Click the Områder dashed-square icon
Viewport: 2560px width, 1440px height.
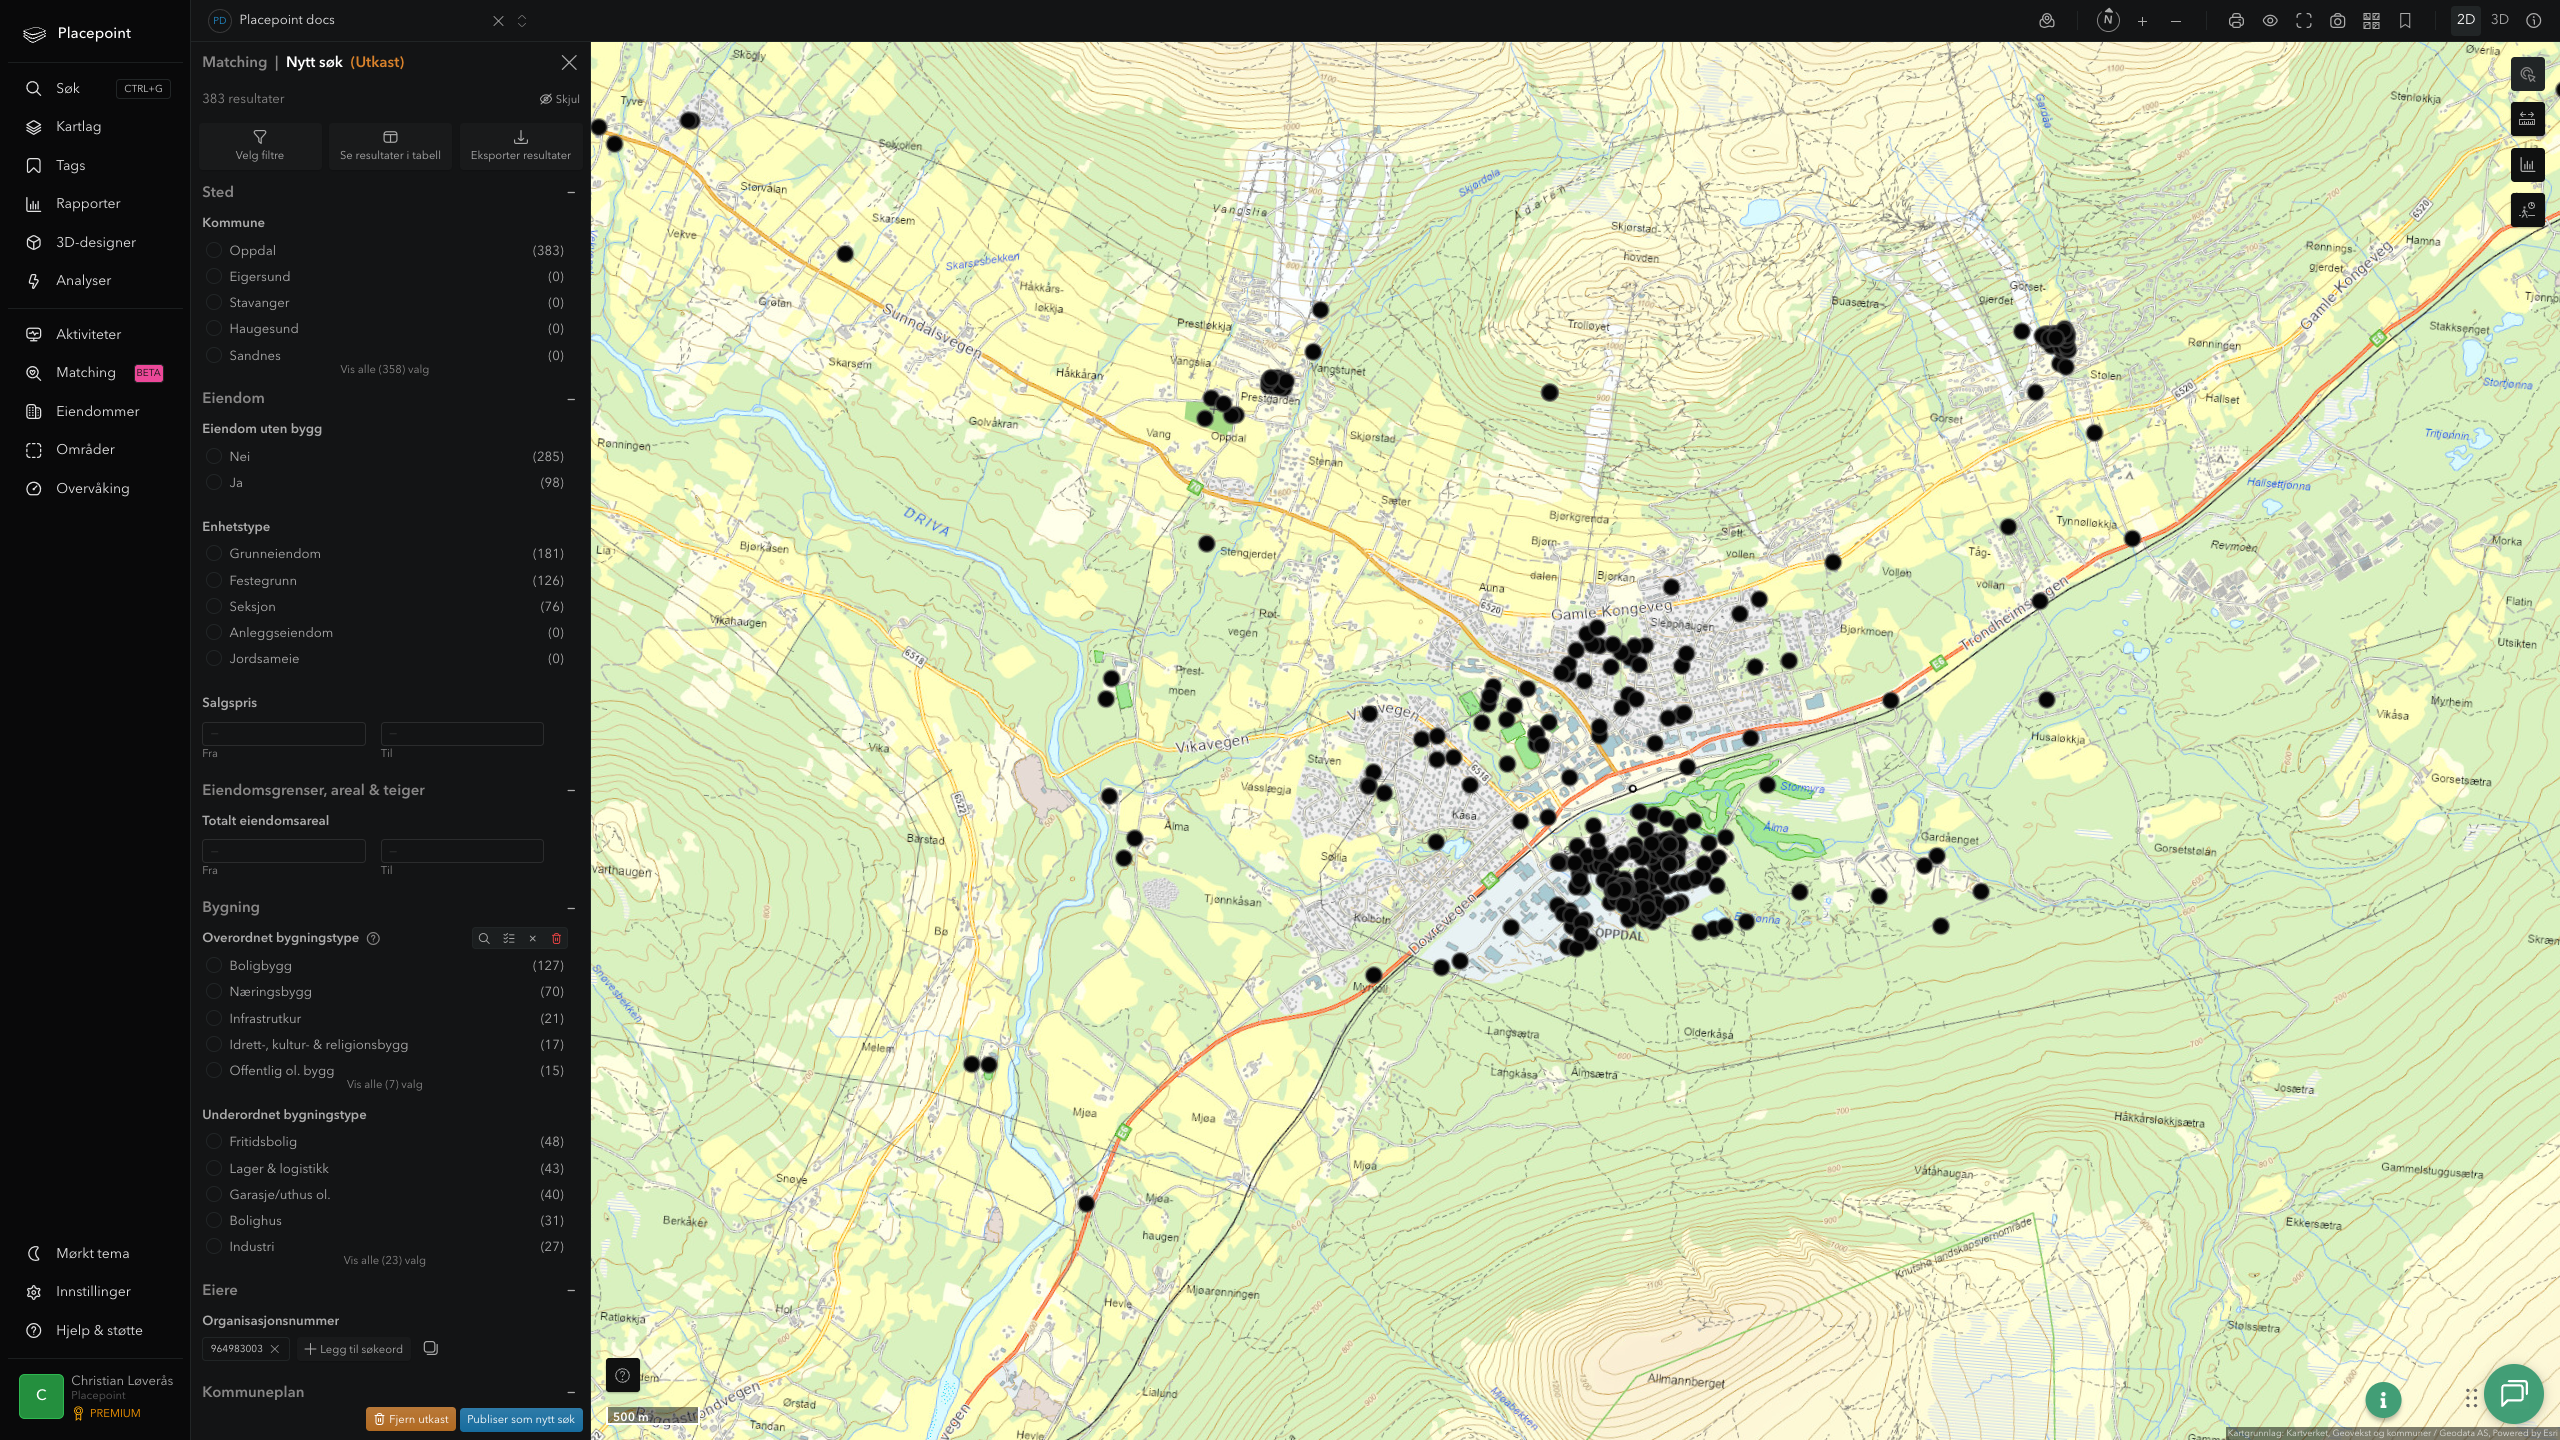pyautogui.click(x=34, y=450)
